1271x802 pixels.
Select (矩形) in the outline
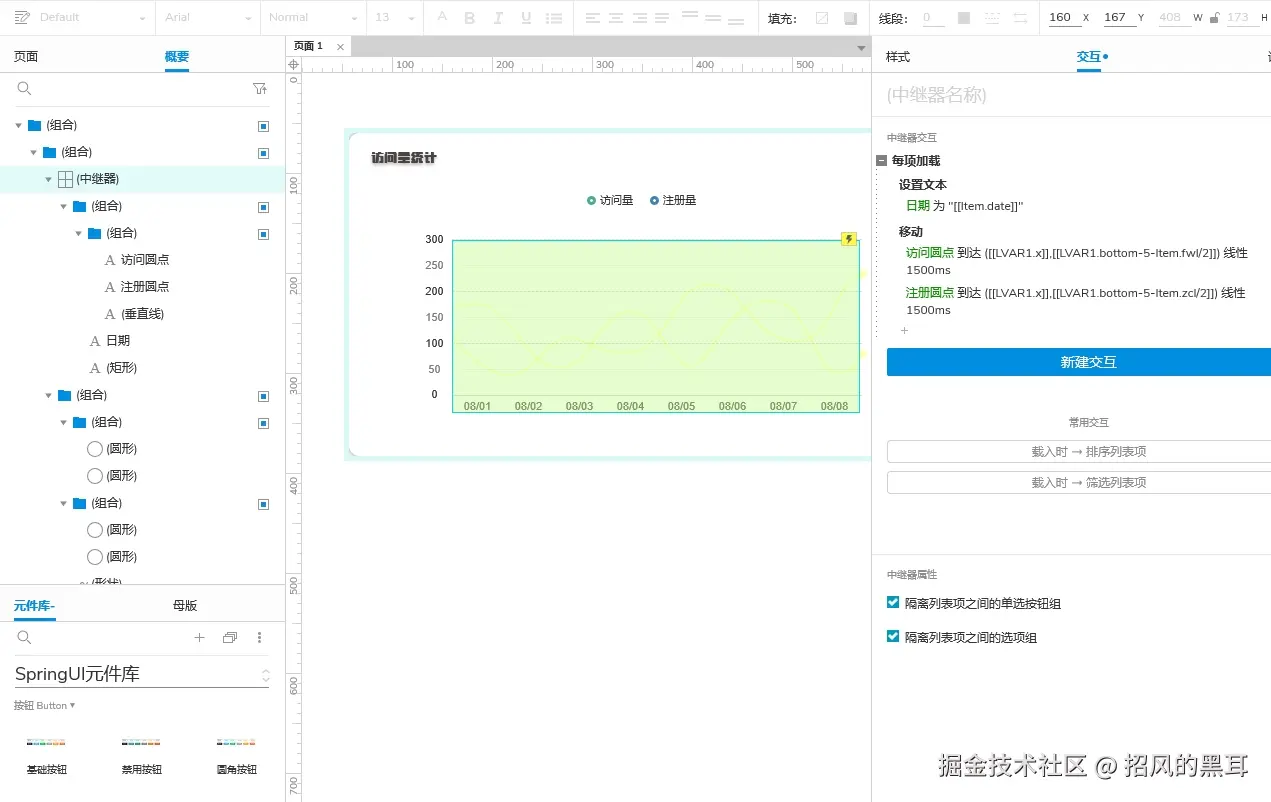(121, 368)
